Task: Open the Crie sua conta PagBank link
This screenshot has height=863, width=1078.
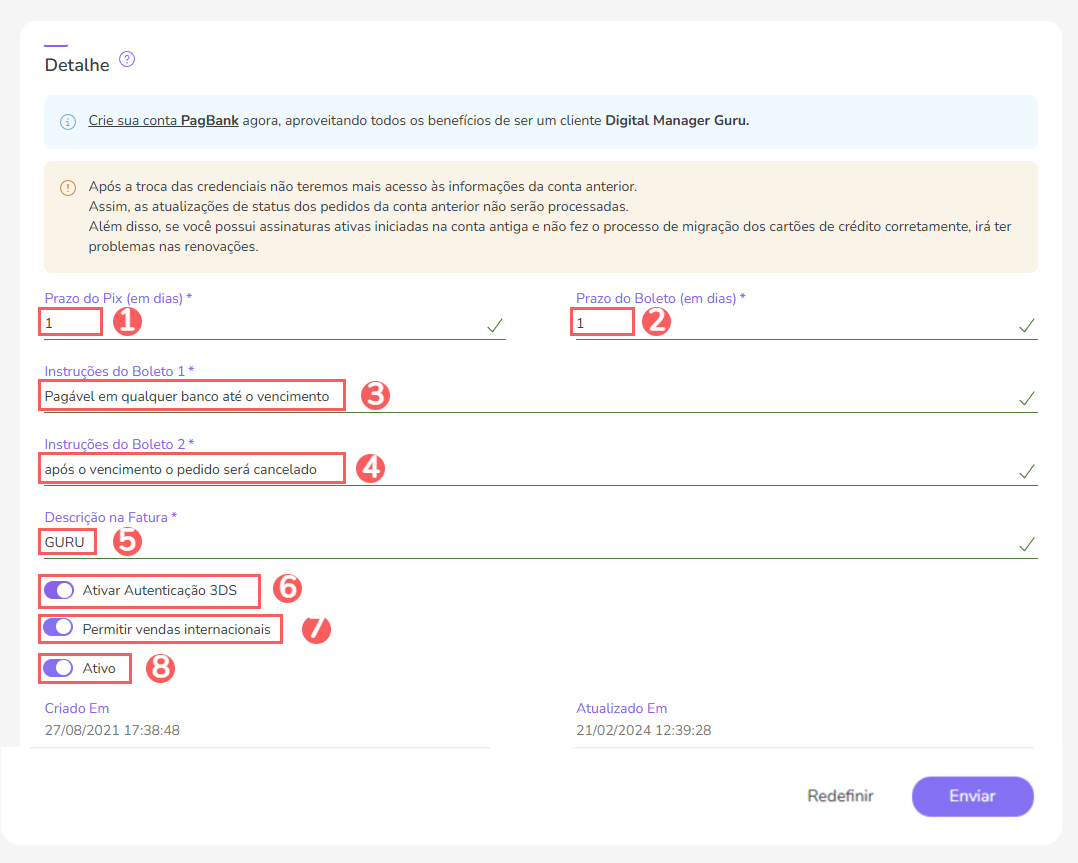Action: [163, 120]
